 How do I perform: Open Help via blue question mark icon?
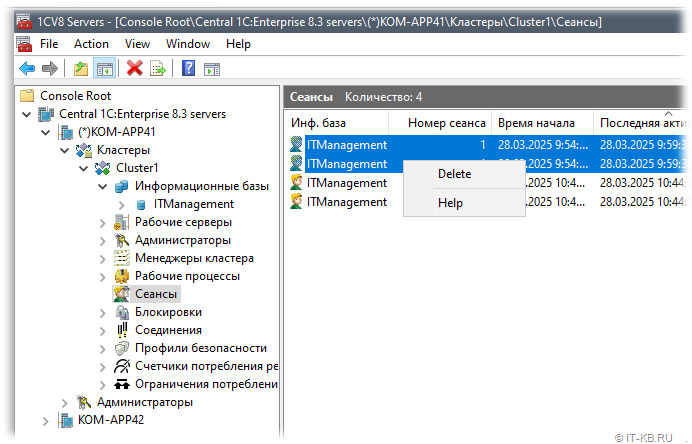[188, 68]
